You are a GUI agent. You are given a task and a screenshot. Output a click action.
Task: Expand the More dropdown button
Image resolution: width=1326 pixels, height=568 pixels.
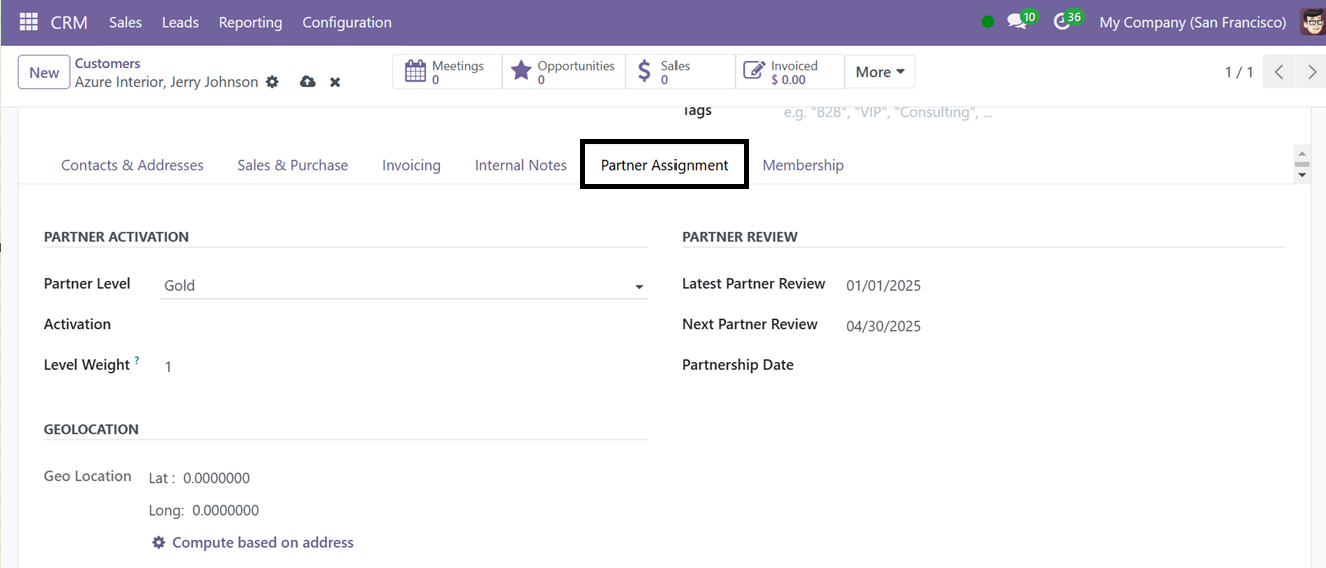[880, 72]
